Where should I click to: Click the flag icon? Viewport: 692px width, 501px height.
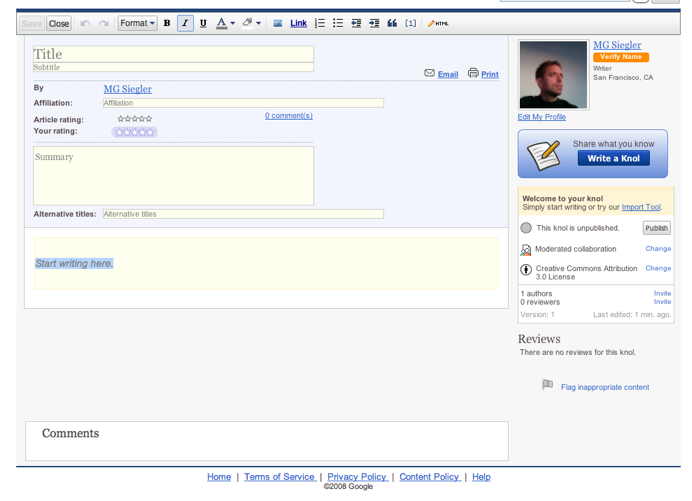tap(547, 384)
